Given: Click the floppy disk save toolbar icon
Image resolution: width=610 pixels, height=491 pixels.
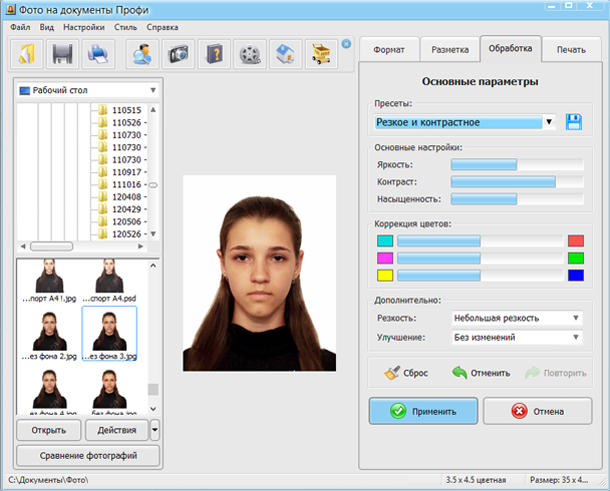Looking at the screenshot, I should click(x=62, y=54).
